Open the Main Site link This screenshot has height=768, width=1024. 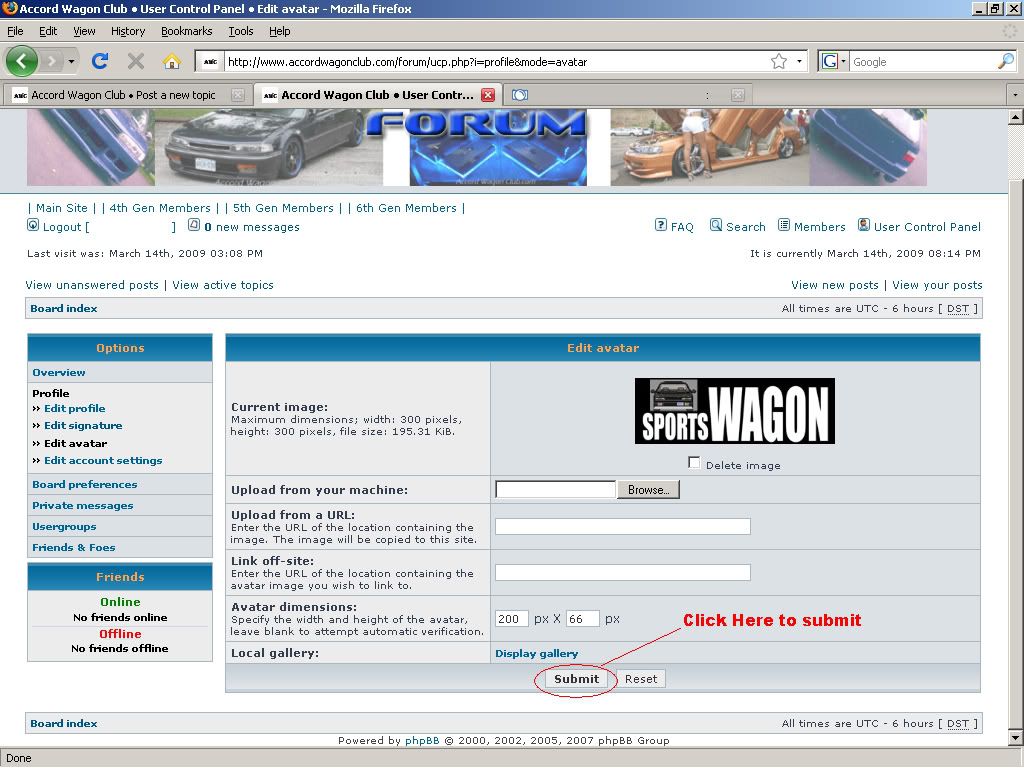pos(61,208)
